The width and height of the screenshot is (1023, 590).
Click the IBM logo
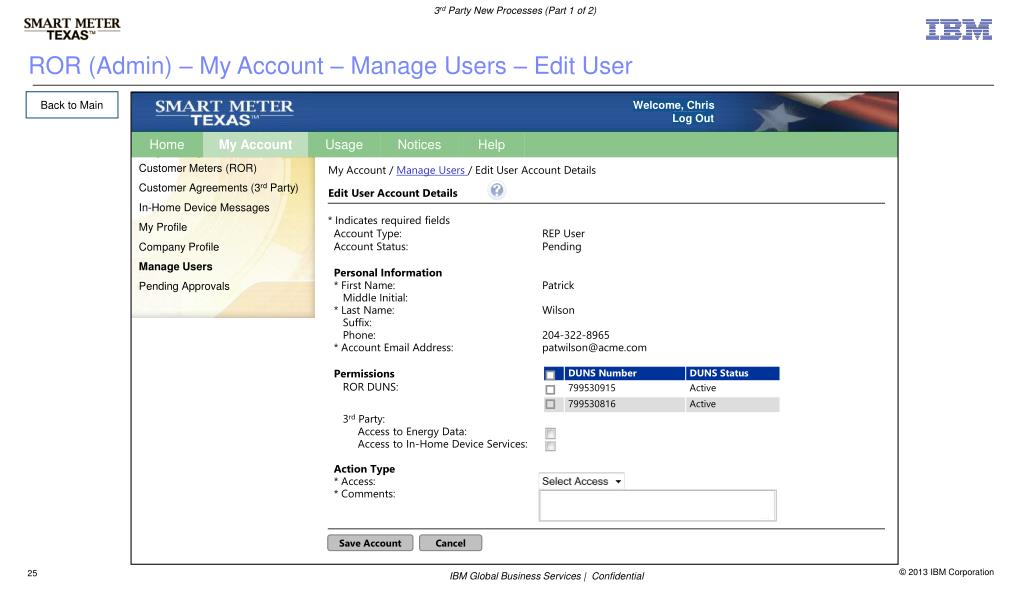click(958, 29)
